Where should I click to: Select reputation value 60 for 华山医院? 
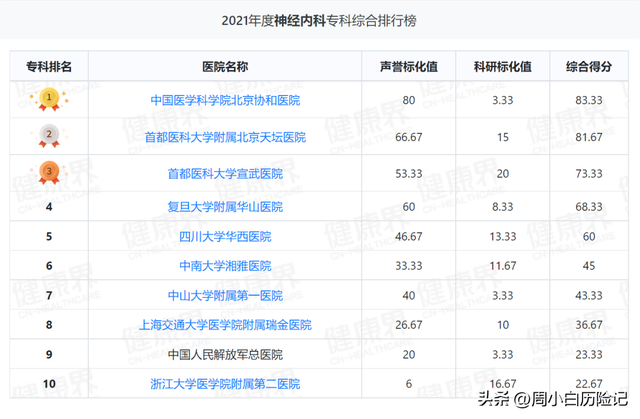point(409,207)
